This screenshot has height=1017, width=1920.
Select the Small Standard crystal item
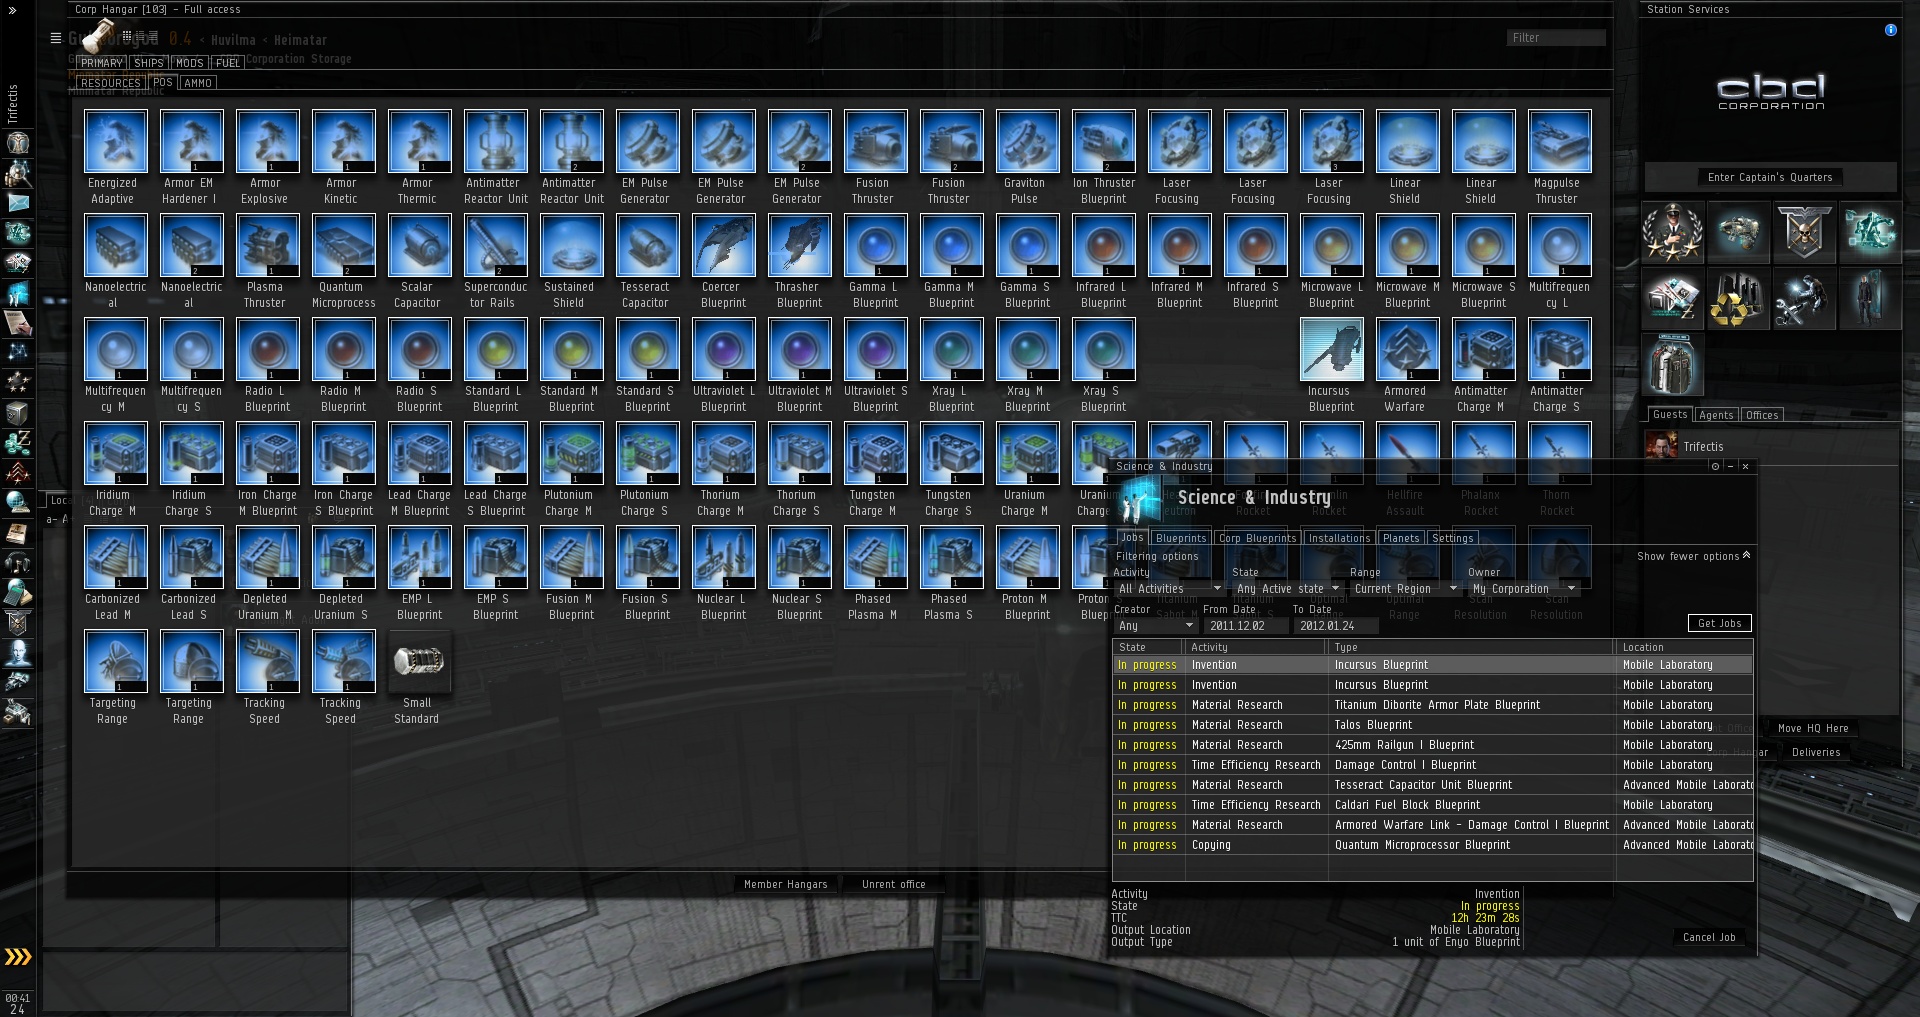[420, 661]
